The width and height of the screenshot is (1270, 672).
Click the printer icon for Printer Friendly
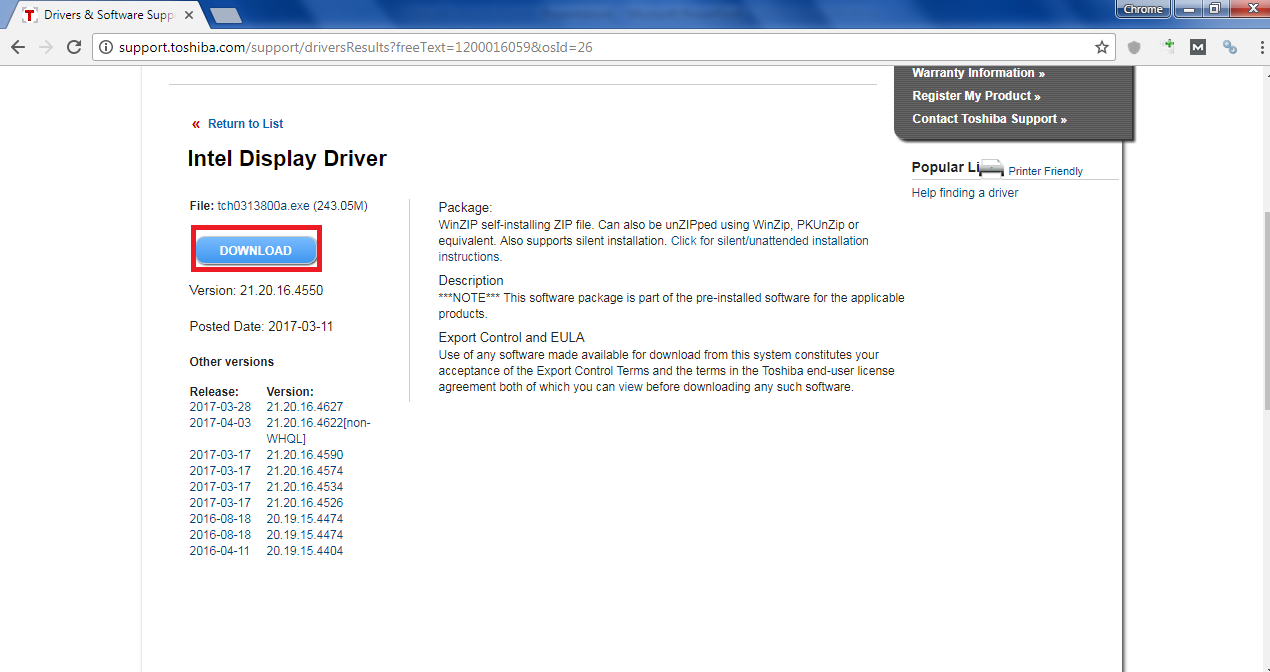991,168
